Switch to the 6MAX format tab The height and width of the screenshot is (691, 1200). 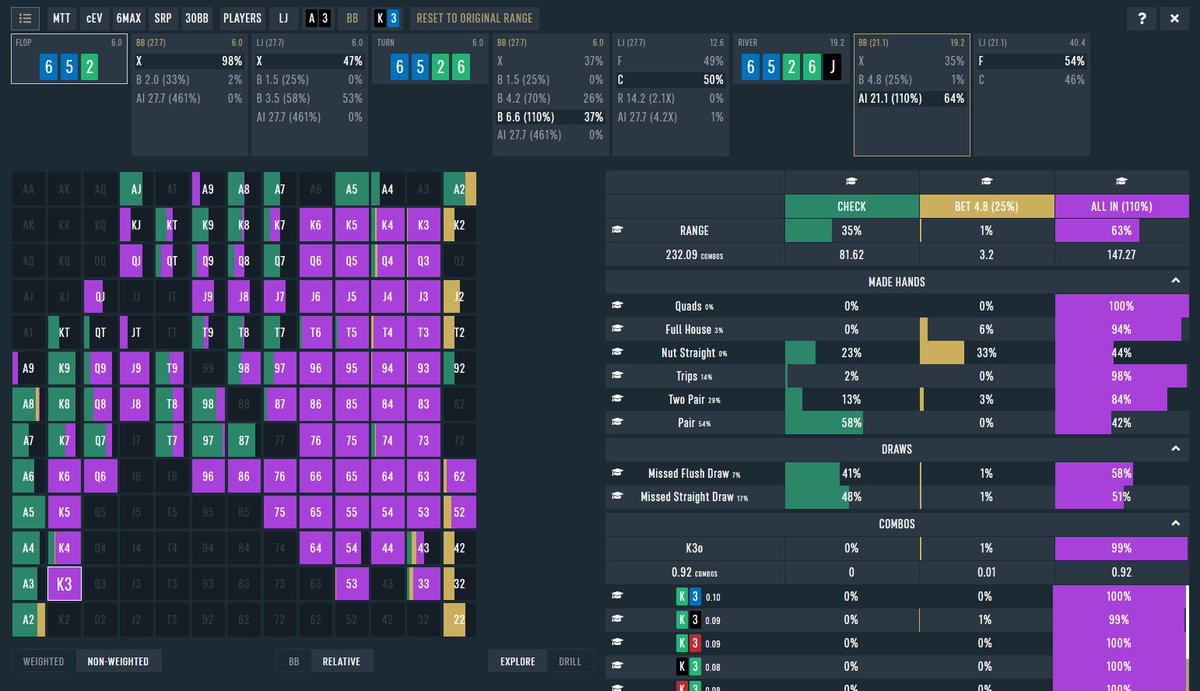click(x=128, y=18)
